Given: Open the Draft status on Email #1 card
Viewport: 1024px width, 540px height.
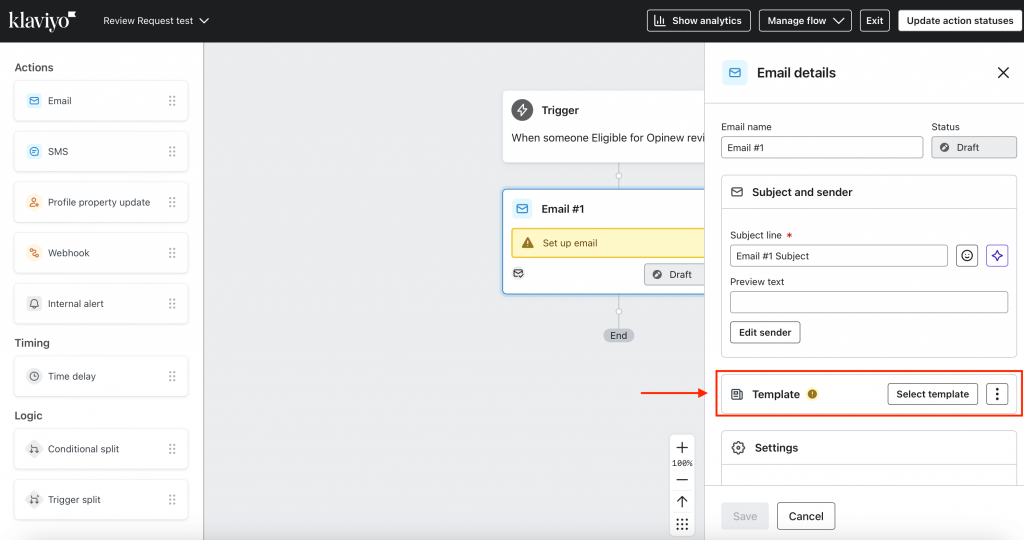Looking at the screenshot, I should 674,274.
